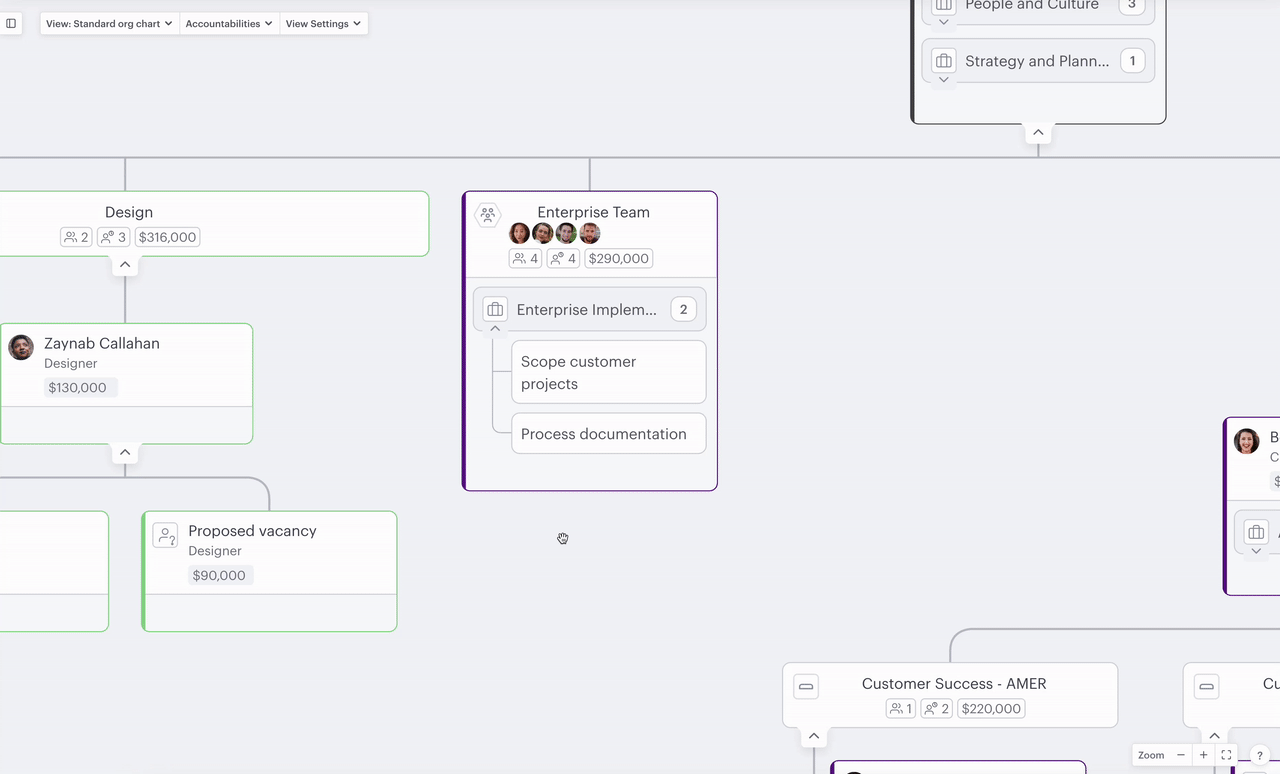Click the Enterprise Team group icon
Viewport: 1280px width, 774px height.
click(487, 214)
